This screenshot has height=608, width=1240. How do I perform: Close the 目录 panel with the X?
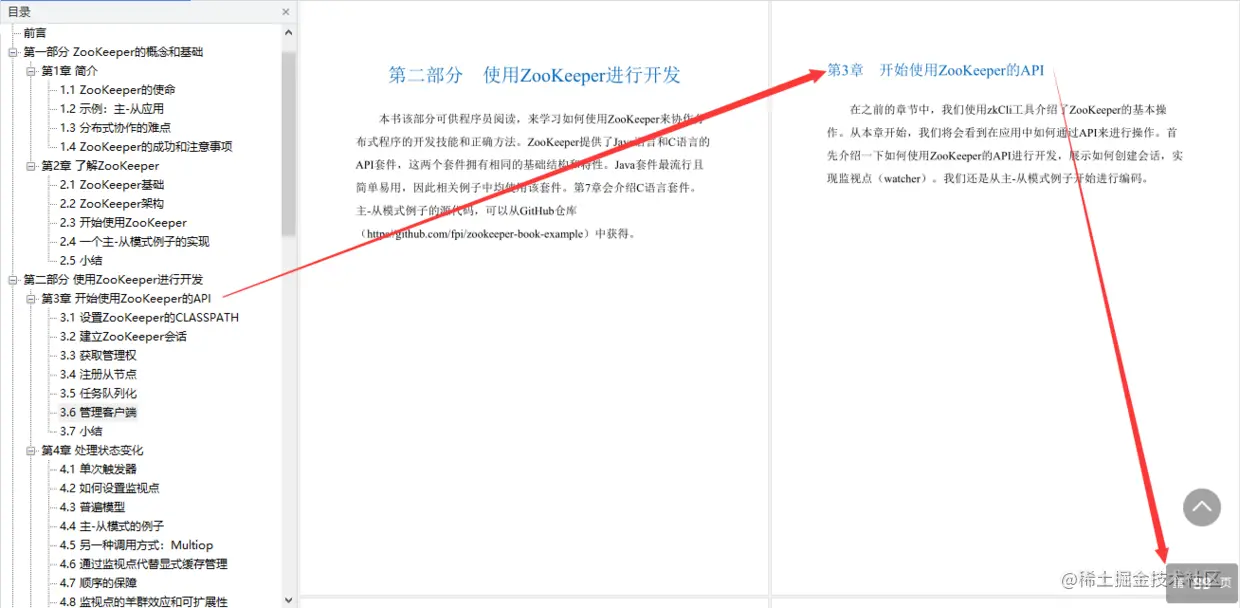[x=285, y=12]
